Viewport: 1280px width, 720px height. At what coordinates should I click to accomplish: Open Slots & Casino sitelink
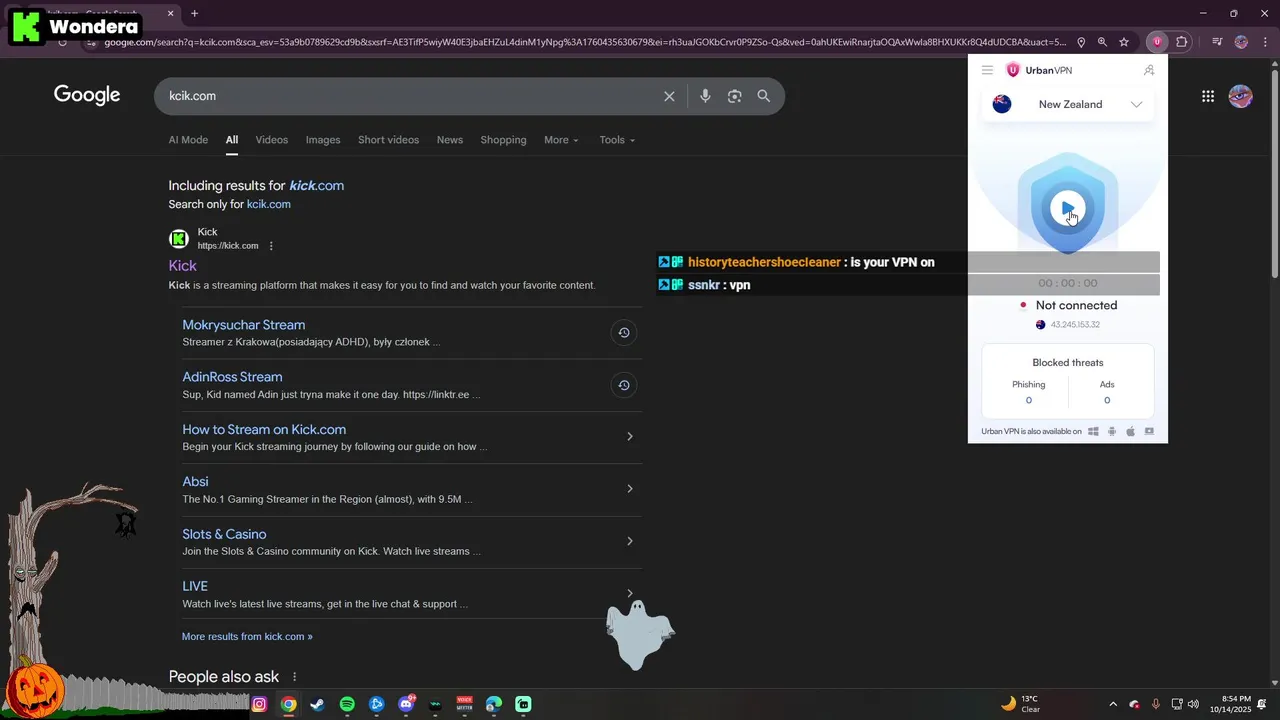224,534
